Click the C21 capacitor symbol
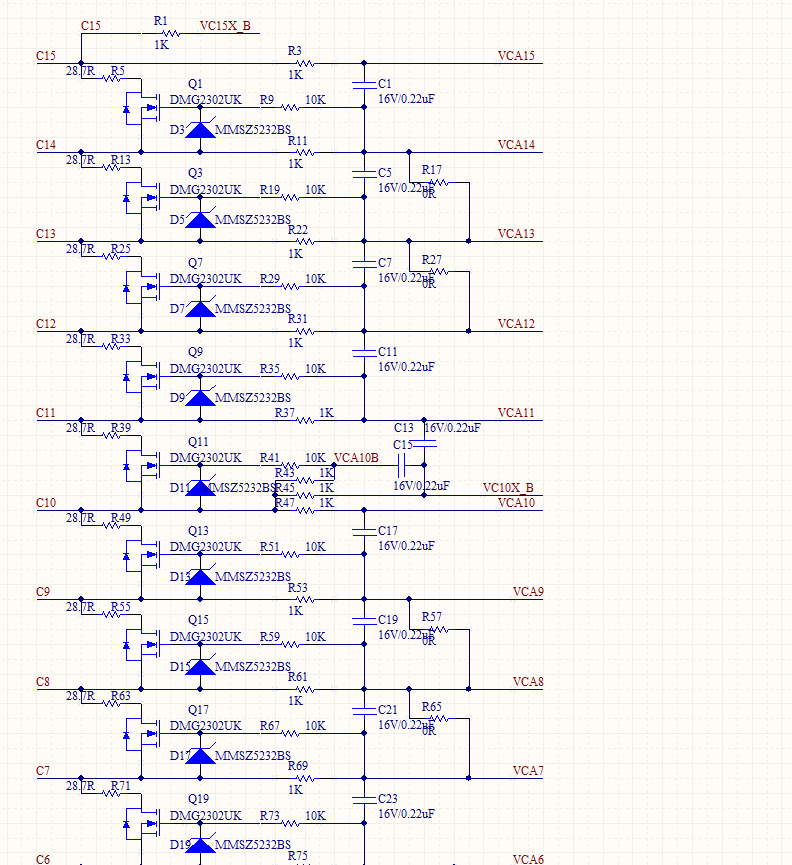792x865 pixels. click(364, 711)
